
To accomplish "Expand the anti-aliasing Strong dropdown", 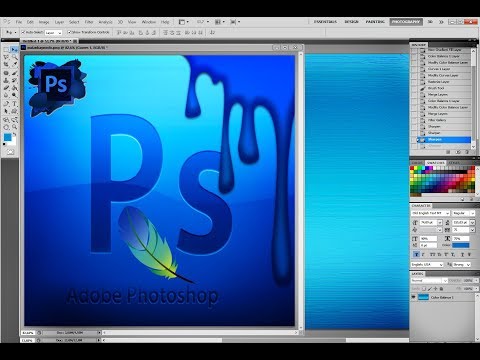I will (461, 264).
